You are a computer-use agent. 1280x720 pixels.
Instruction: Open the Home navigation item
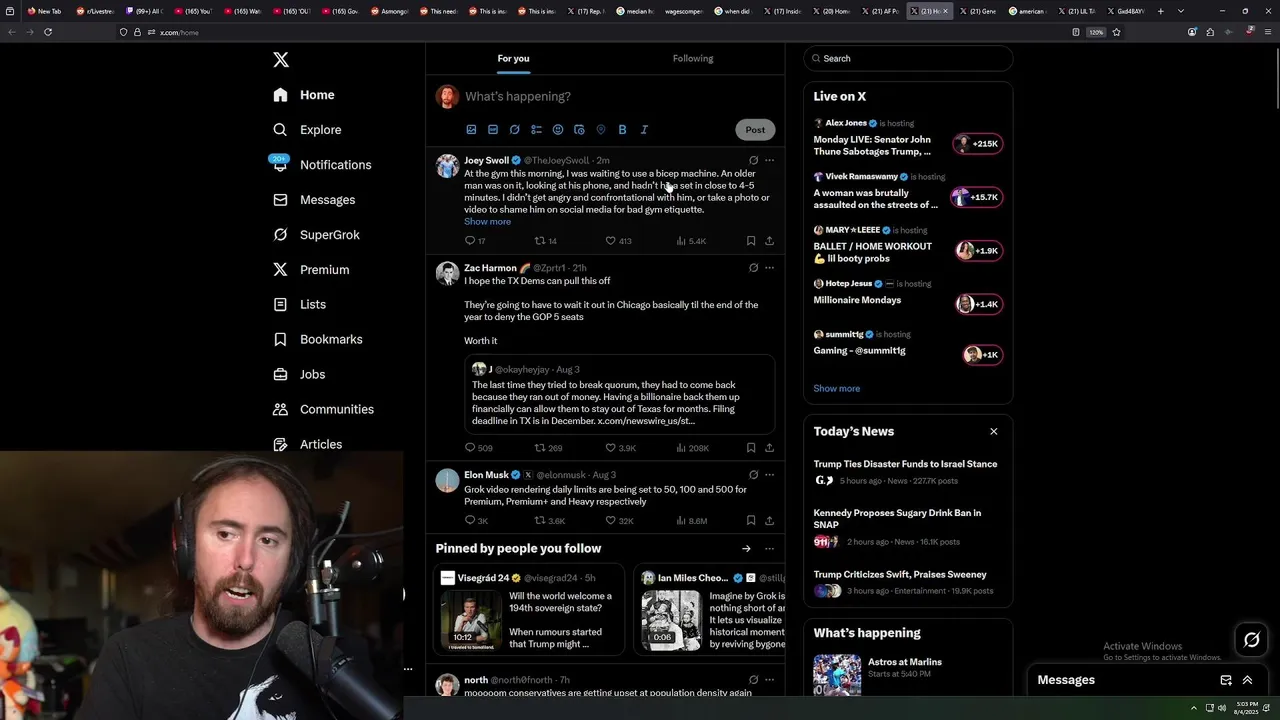(304, 95)
